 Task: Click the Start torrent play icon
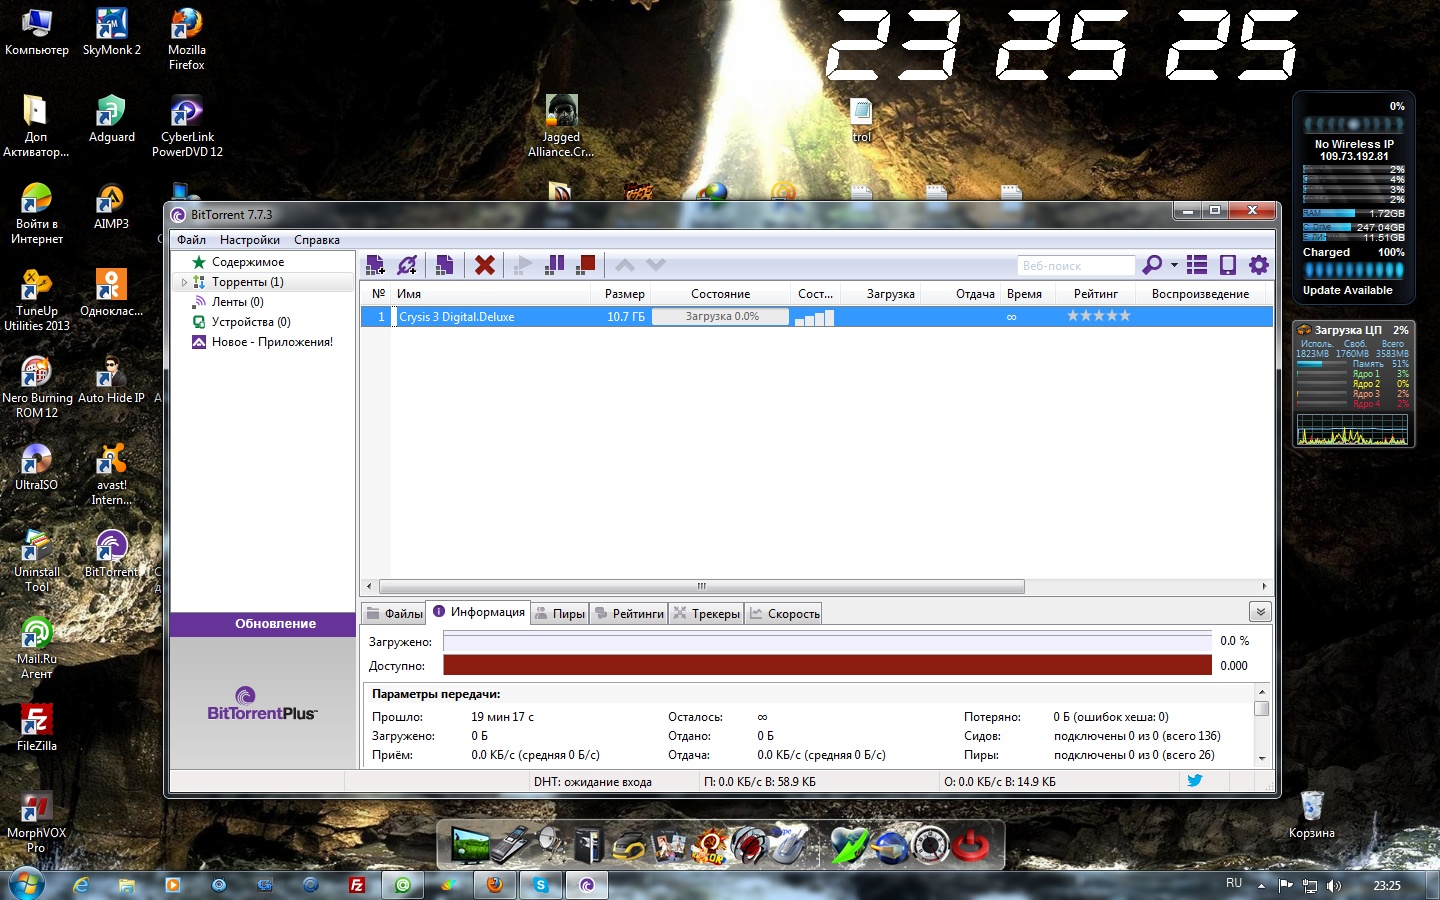pyautogui.click(x=522, y=265)
